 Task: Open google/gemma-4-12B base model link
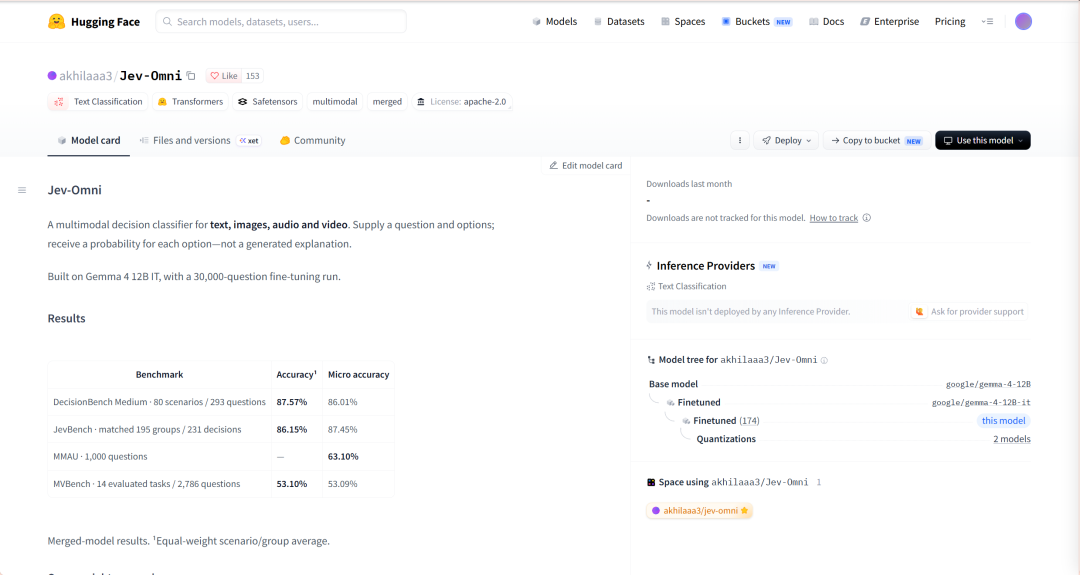[988, 384]
